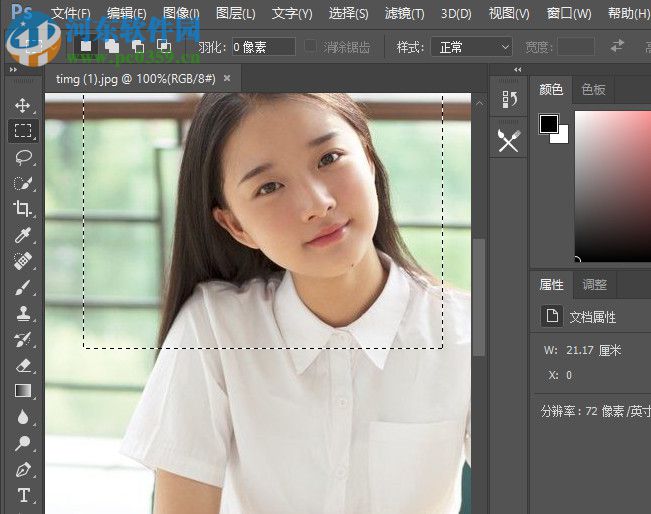Select the Dodge tool
Screen dimensions: 651x514
click(x=23, y=443)
